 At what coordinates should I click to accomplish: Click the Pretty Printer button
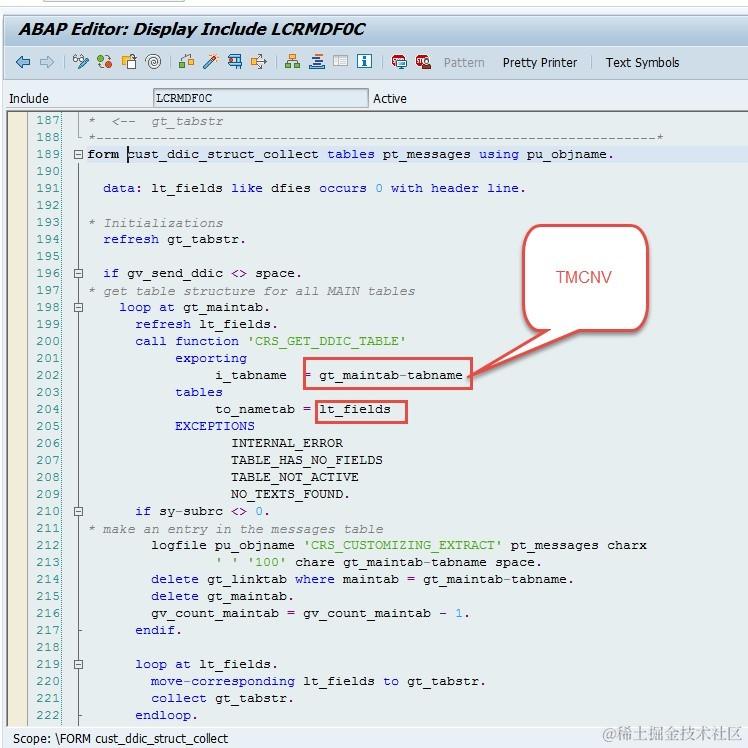pos(540,63)
